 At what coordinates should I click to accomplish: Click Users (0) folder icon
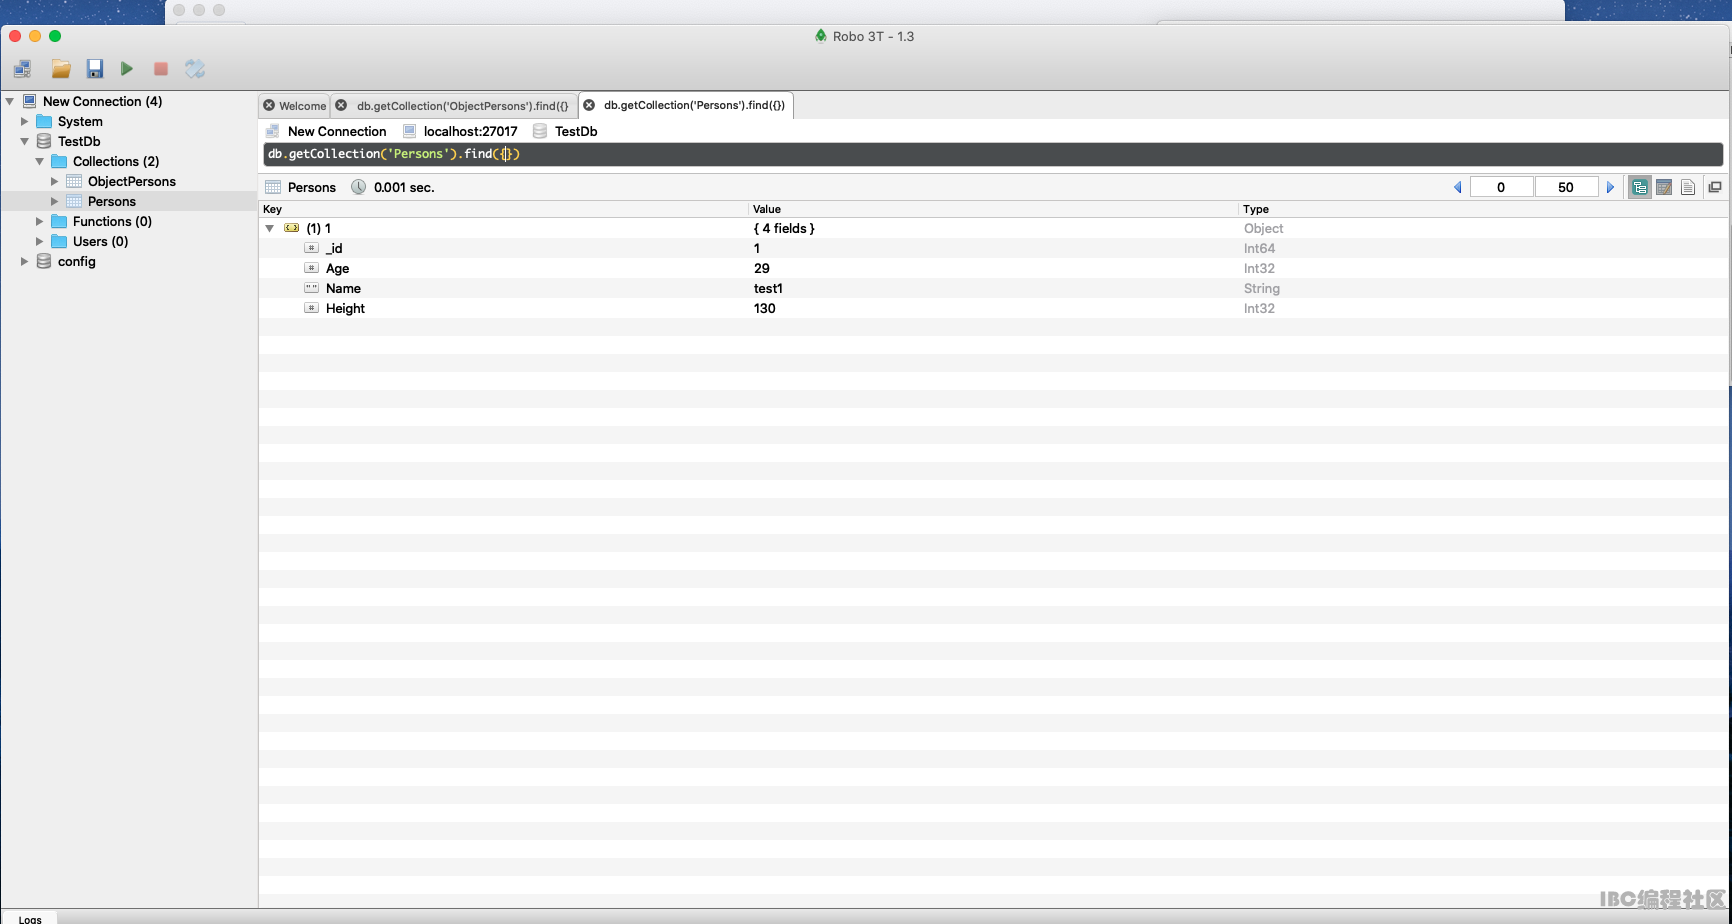[59, 241]
